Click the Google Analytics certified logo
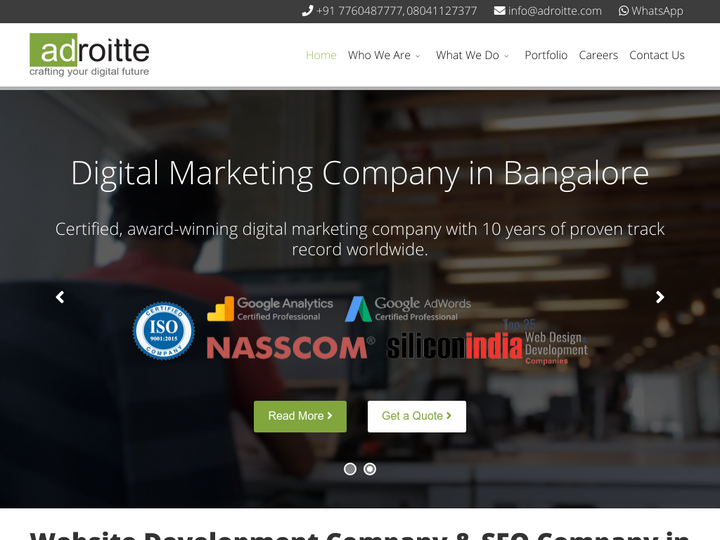The width and height of the screenshot is (720, 540). click(x=270, y=309)
